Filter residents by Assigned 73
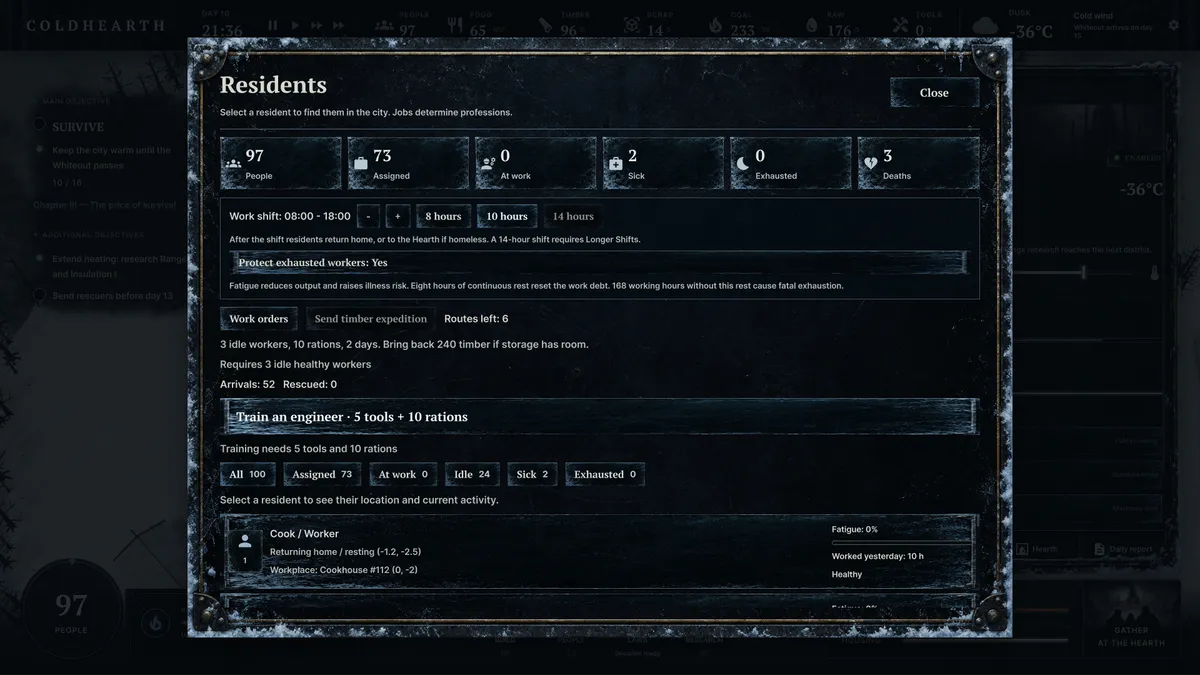This screenshot has height=675, width=1200. click(322, 474)
